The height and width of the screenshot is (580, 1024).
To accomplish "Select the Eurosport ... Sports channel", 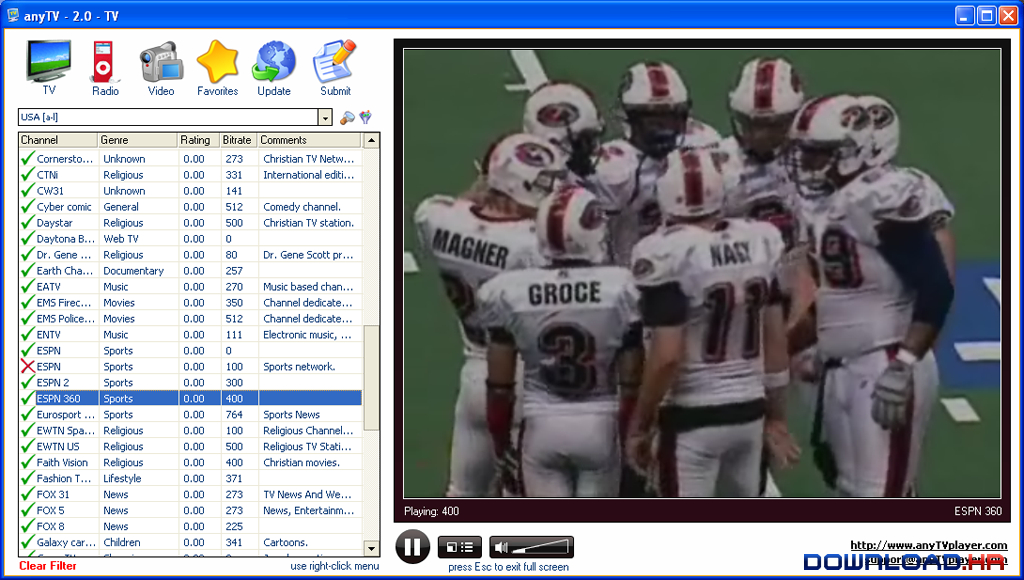I will click(191, 414).
